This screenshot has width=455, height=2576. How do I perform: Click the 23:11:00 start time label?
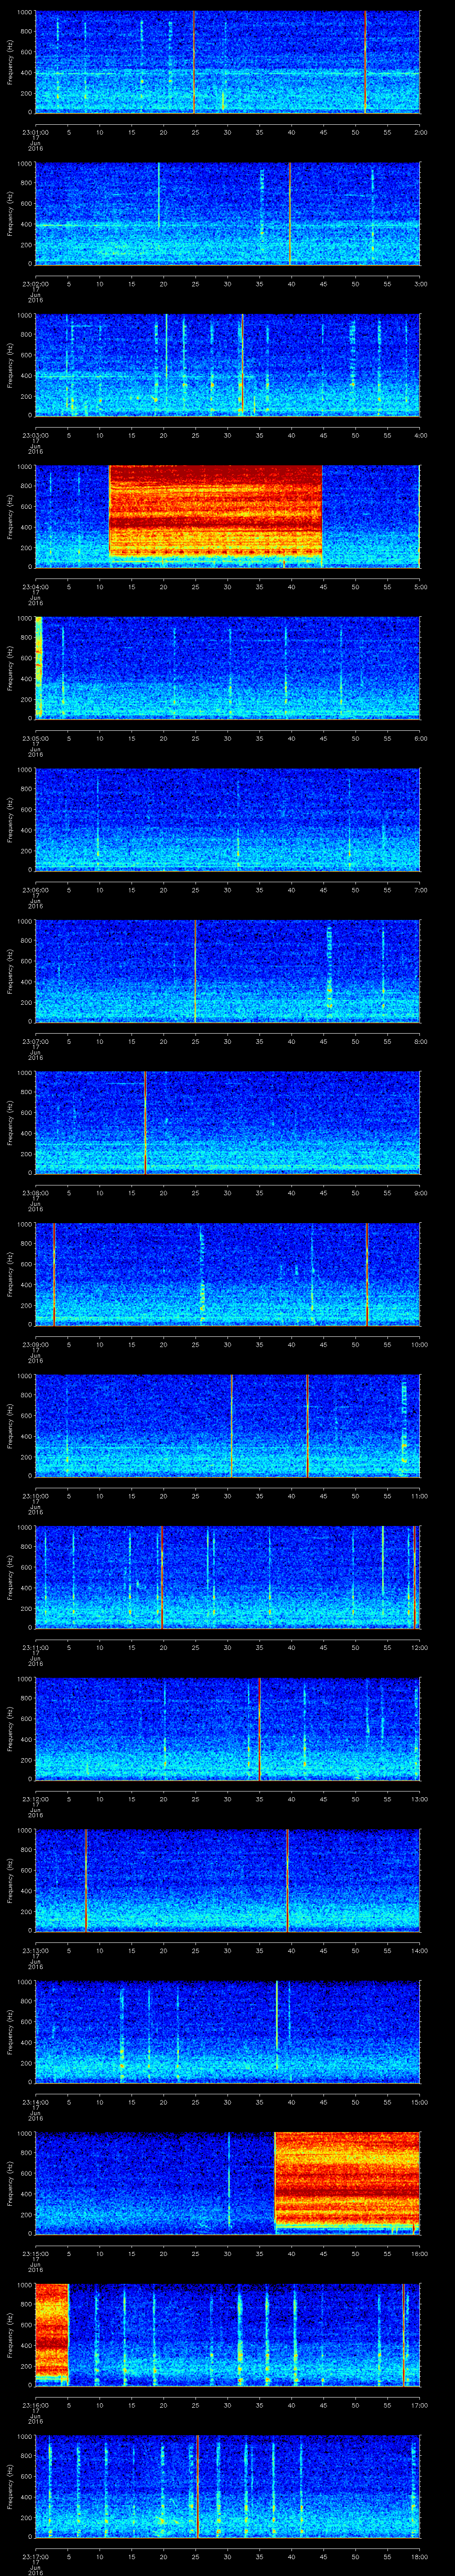[35, 1647]
